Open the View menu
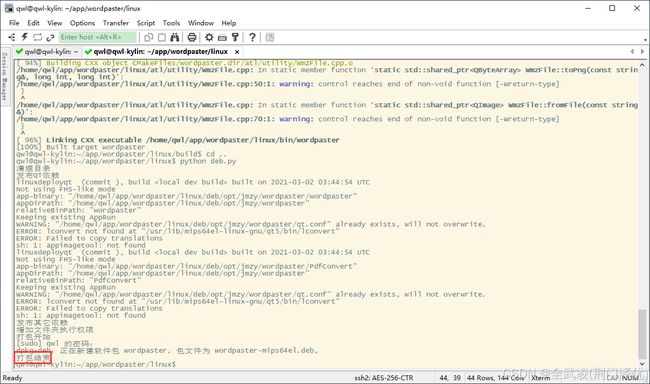650x384 pixels. [x=54, y=23]
